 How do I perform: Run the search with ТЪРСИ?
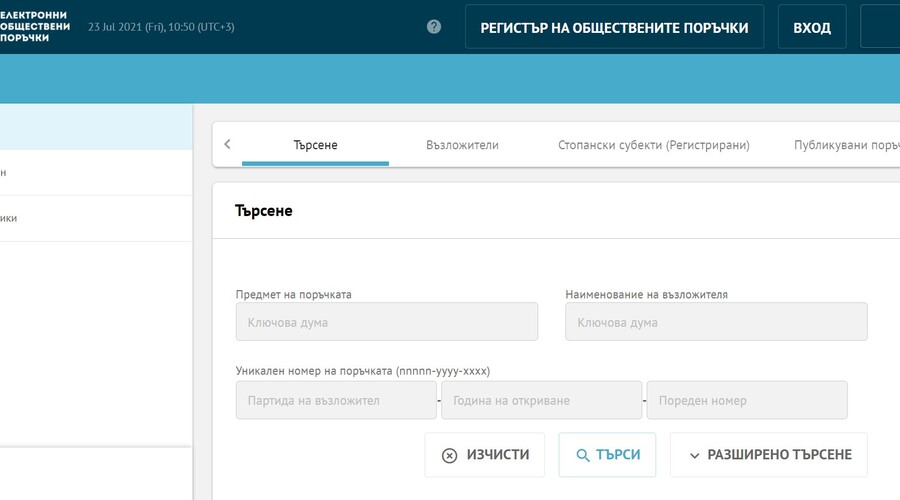point(607,455)
